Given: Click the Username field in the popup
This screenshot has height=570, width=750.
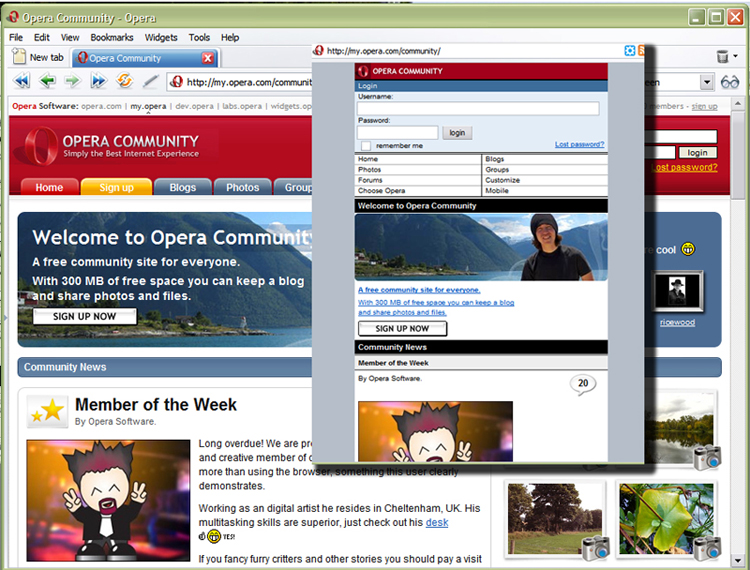Looking at the screenshot, I should pyautogui.click(x=478, y=108).
